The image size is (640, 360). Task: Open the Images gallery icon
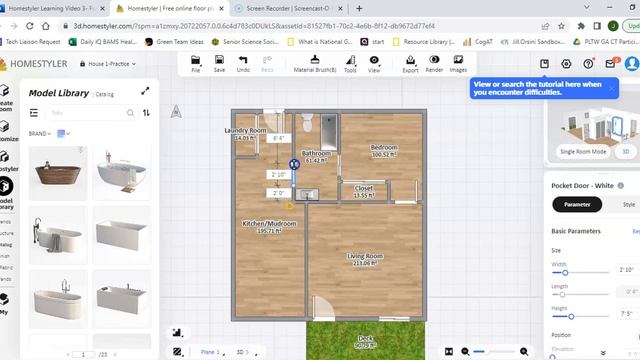(x=458, y=64)
